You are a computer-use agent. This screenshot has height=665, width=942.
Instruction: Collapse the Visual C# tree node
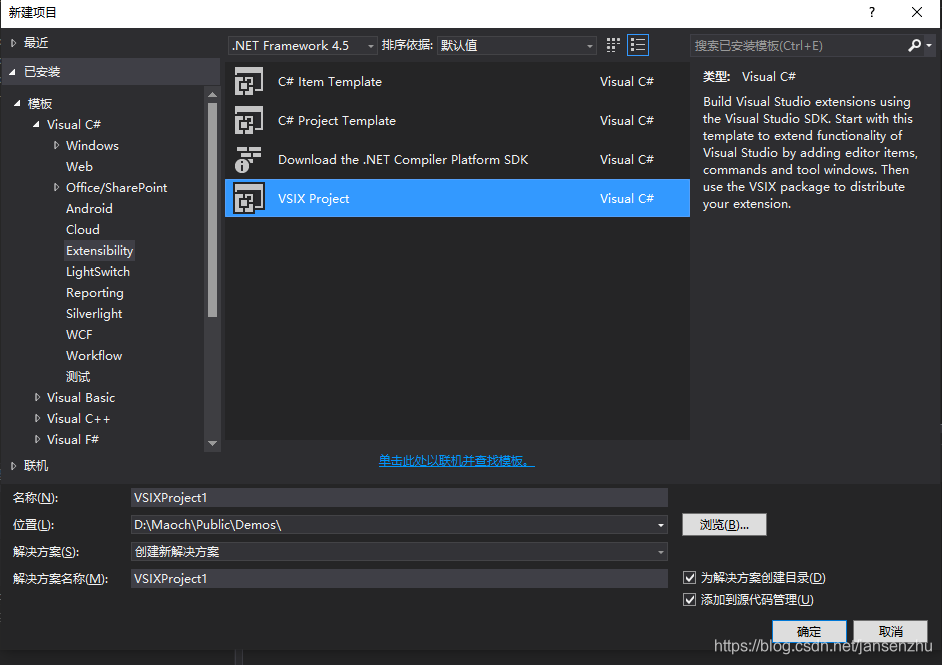pyautogui.click(x=36, y=124)
